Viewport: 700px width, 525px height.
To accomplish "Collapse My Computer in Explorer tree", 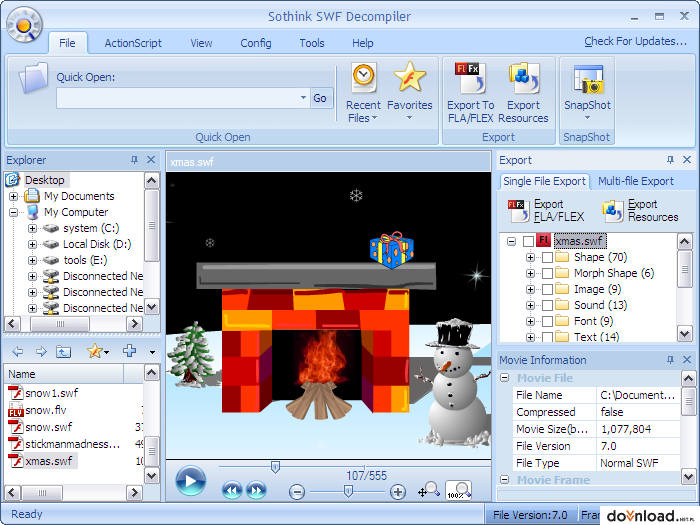I will [x=13, y=212].
